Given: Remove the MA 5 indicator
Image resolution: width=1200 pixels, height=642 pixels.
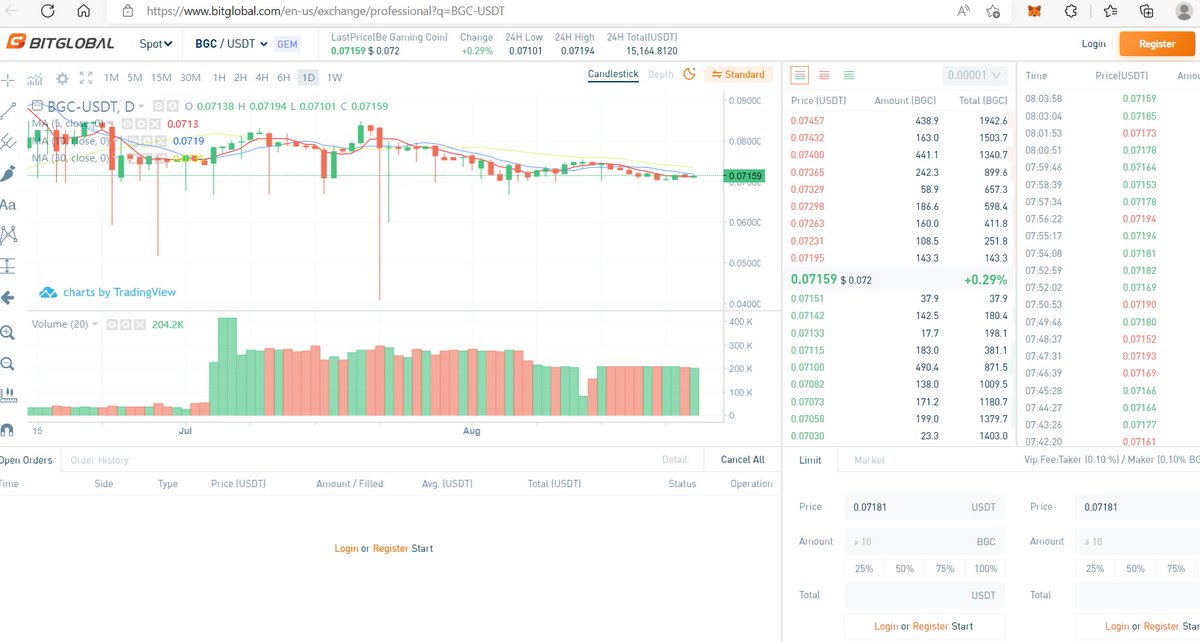Looking at the screenshot, I should click(155, 124).
